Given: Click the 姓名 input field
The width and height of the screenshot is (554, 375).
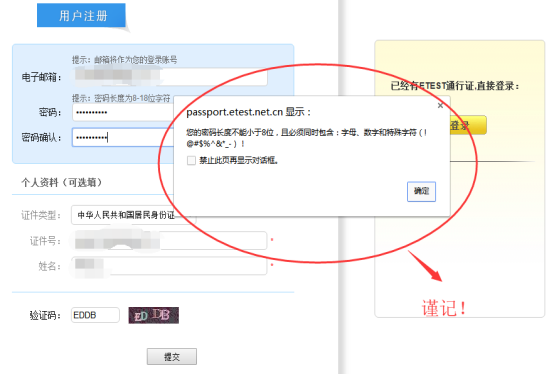Looking at the screenshot, I should (x=170, y=266).
